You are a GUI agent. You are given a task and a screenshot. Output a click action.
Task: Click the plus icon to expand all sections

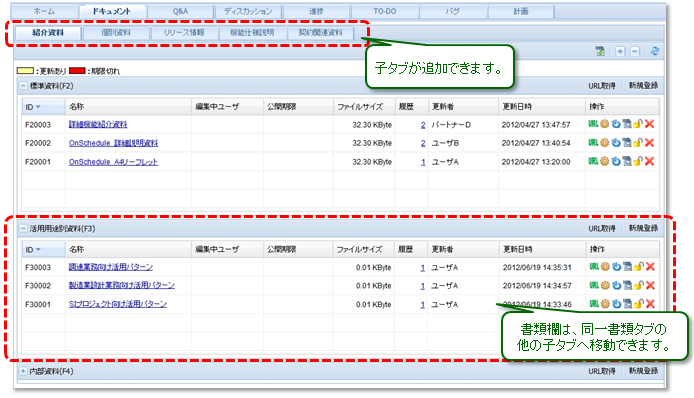[x=620, y=51]
